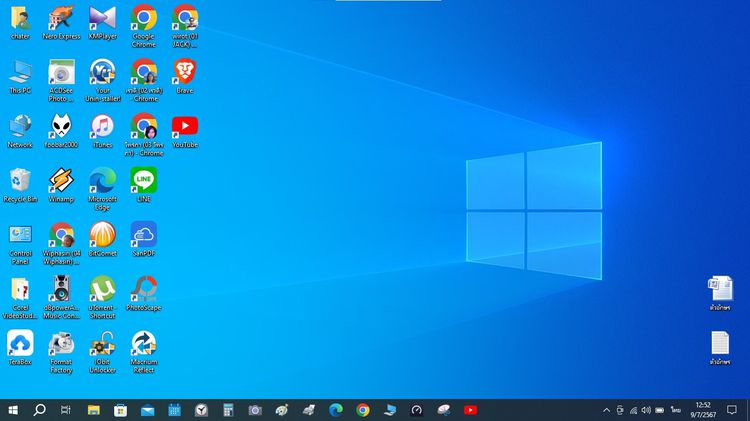Image resolution: width=750 pixels, height=421 pixels.
Task: Launch Corel VideoStudio from the desktop
Action: click(x=20, y=298)
